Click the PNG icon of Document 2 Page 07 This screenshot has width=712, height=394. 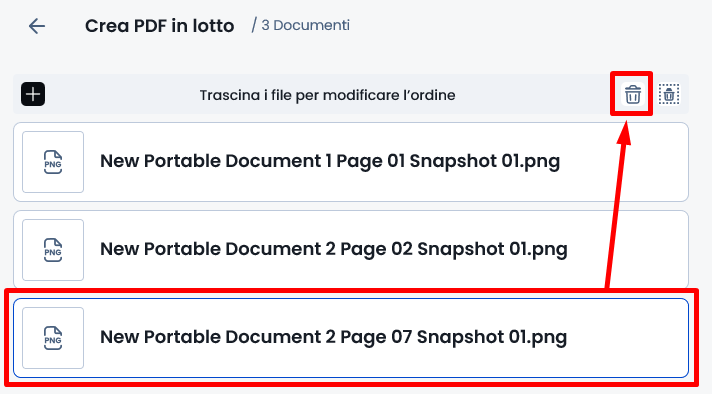(x=53, y=338)
